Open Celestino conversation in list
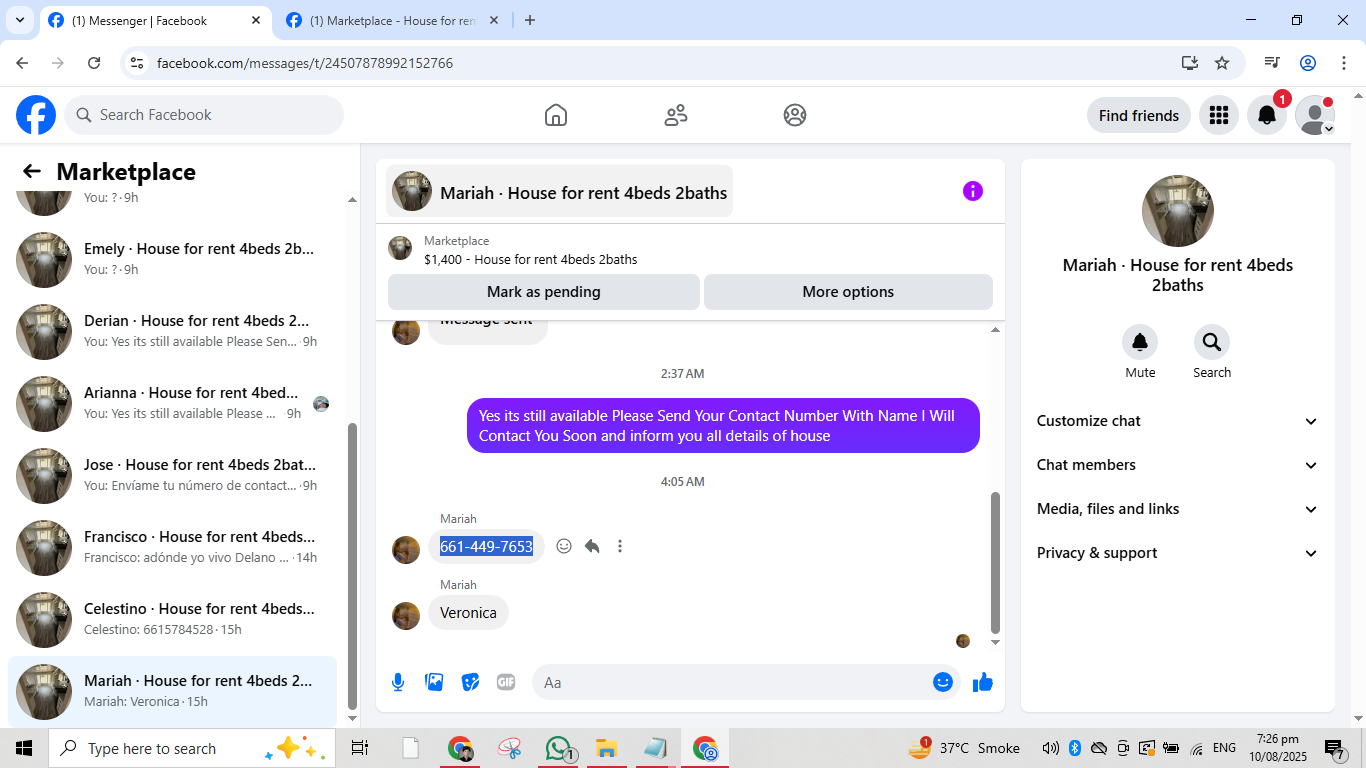This screenshot has width=1366, height=768. (x=172, y=619)
